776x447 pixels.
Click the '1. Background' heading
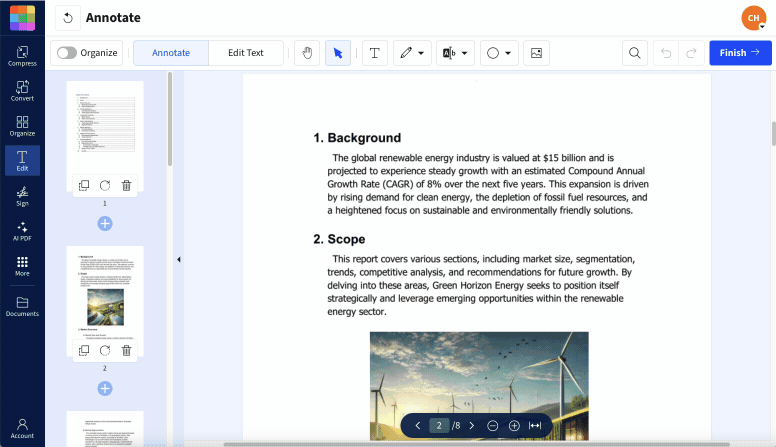coord(357,138)
